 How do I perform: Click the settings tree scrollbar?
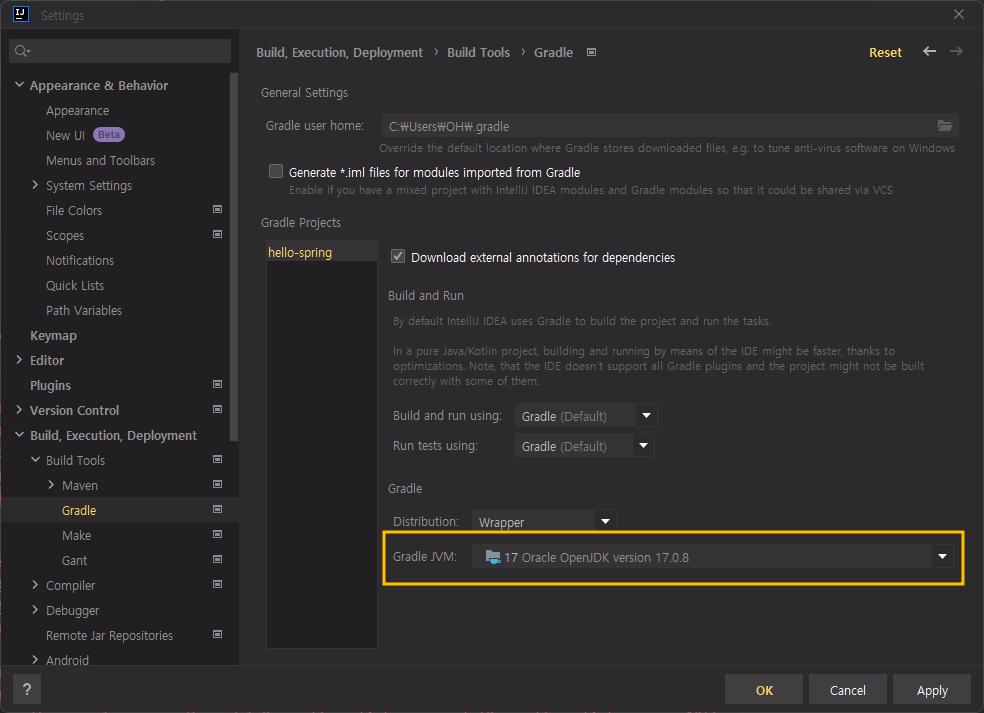(234, 257)
